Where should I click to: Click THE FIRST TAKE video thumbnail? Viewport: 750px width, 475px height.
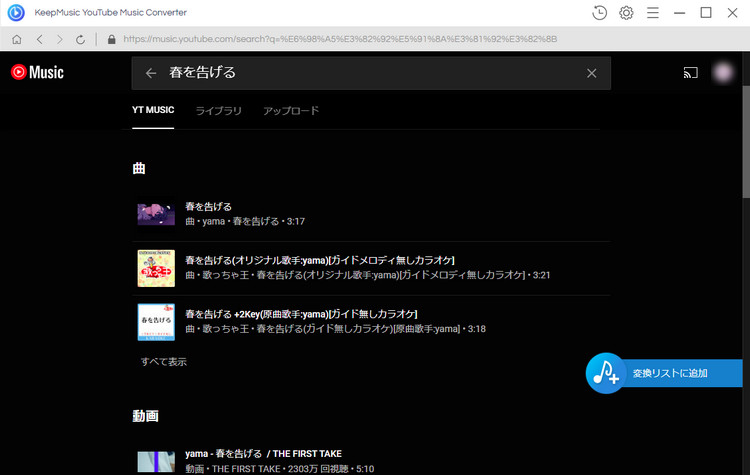point(156,462)
